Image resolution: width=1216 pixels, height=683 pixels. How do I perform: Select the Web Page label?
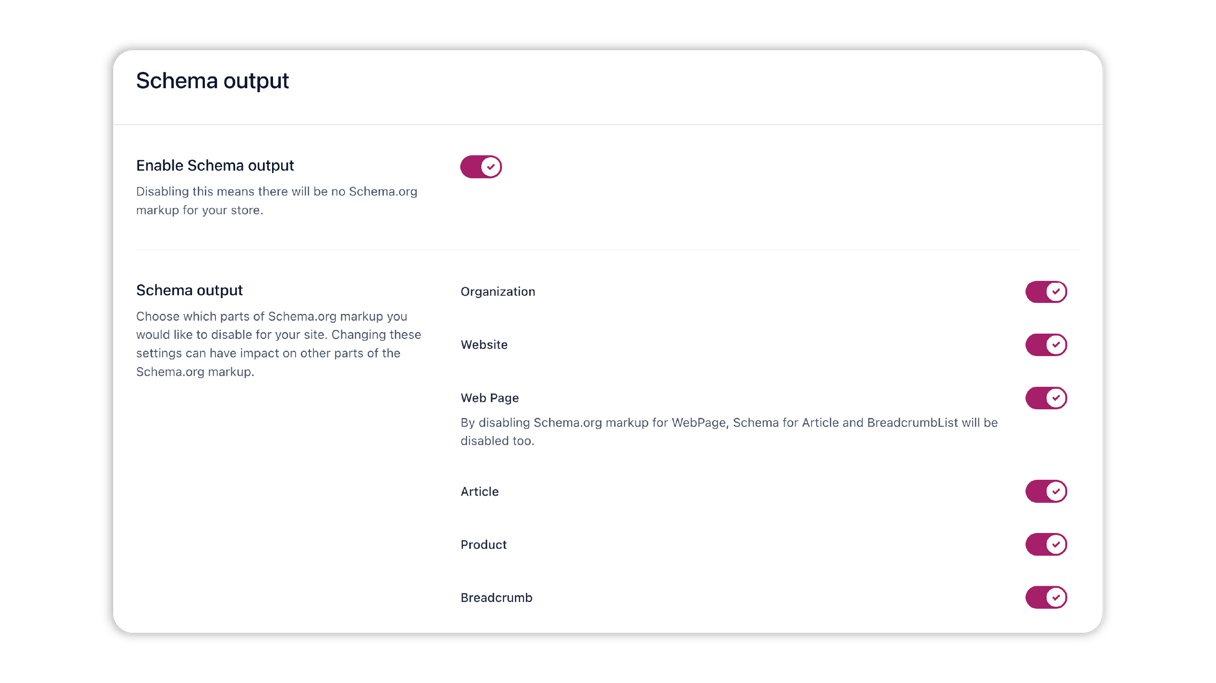click(490, 398)
